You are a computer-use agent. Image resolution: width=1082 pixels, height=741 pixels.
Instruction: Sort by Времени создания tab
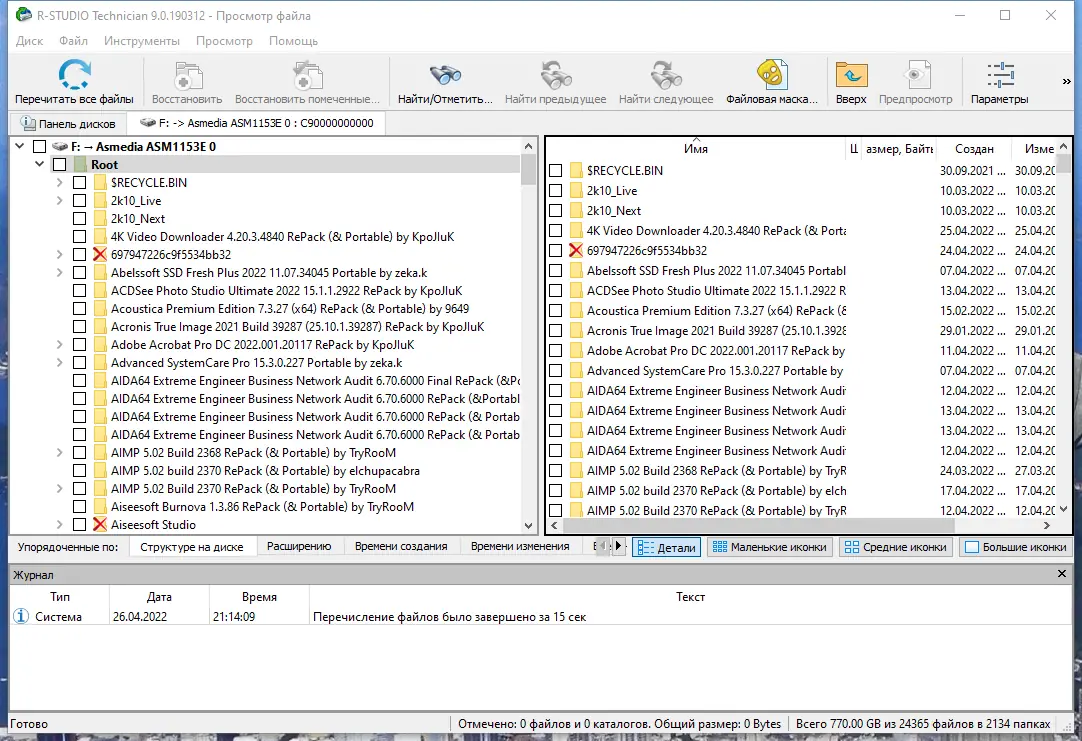coord(401,546)
